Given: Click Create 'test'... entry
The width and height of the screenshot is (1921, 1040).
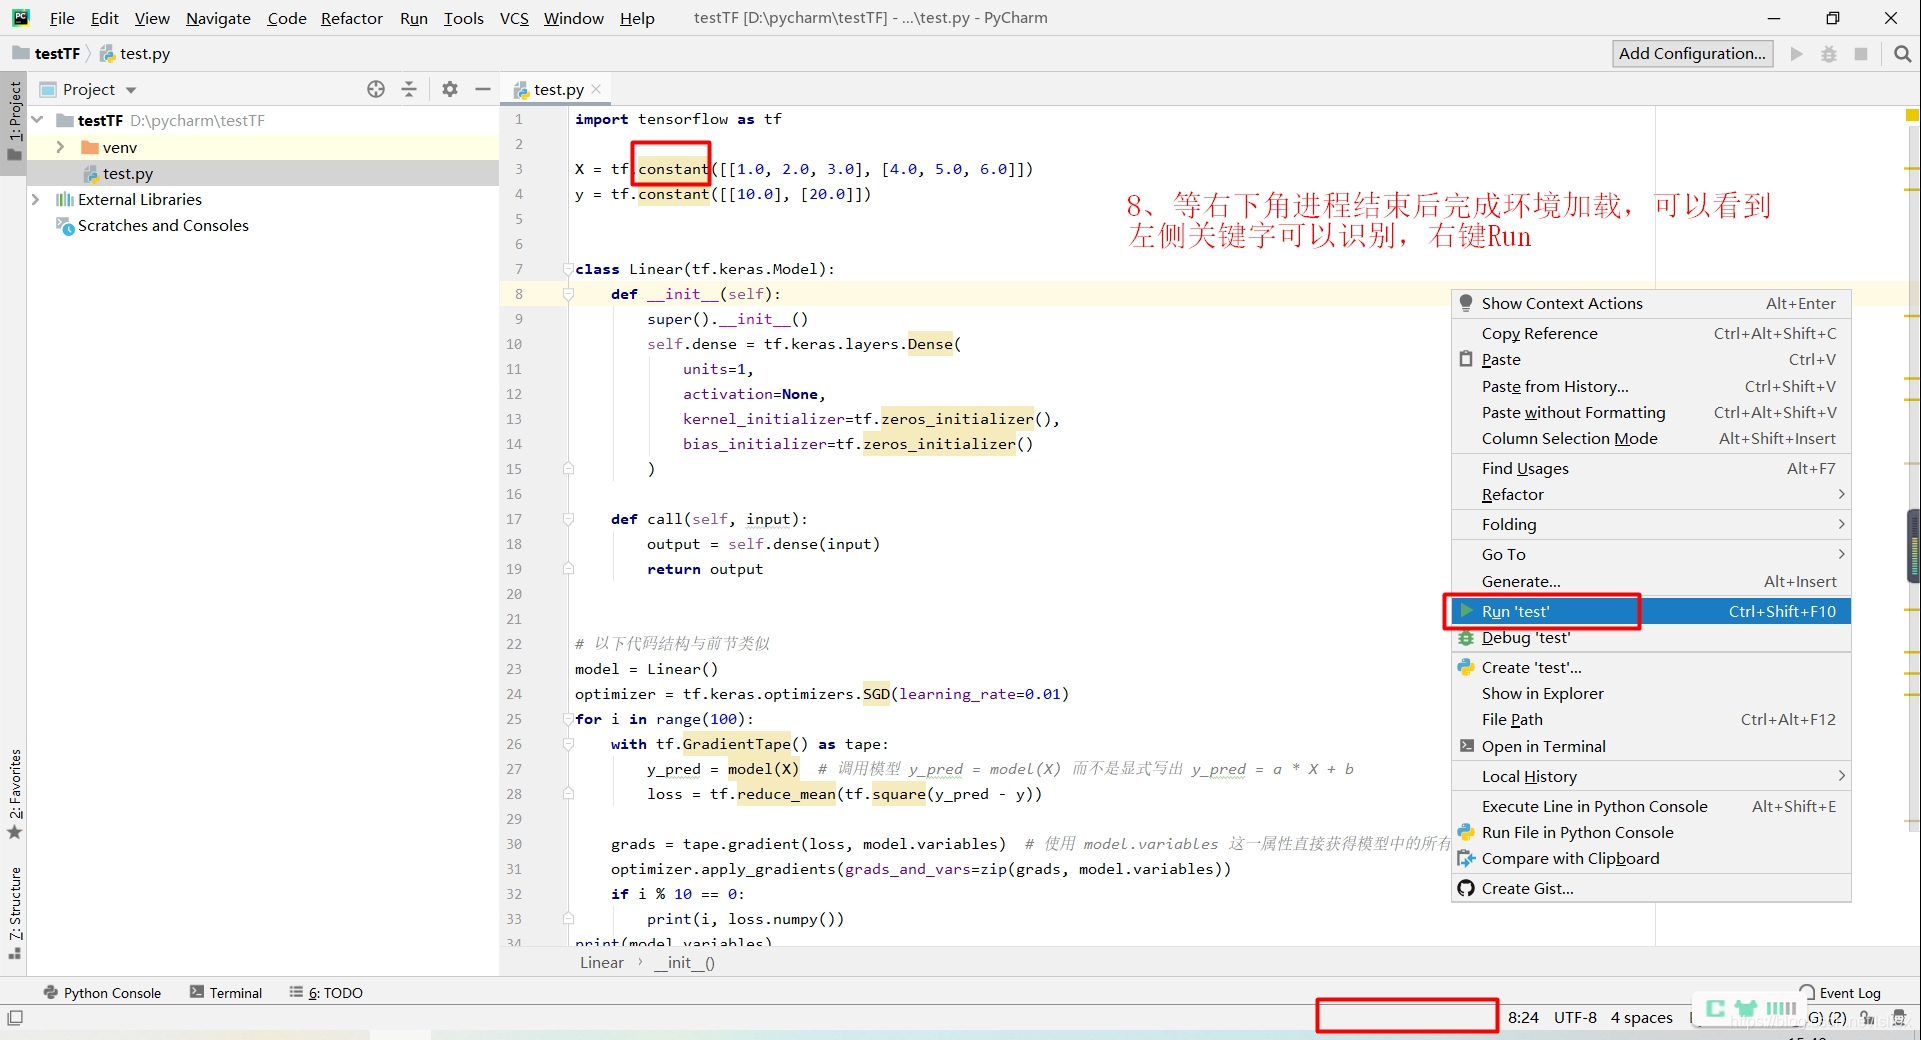Looking at the screenshot, I should (1651, 668).
